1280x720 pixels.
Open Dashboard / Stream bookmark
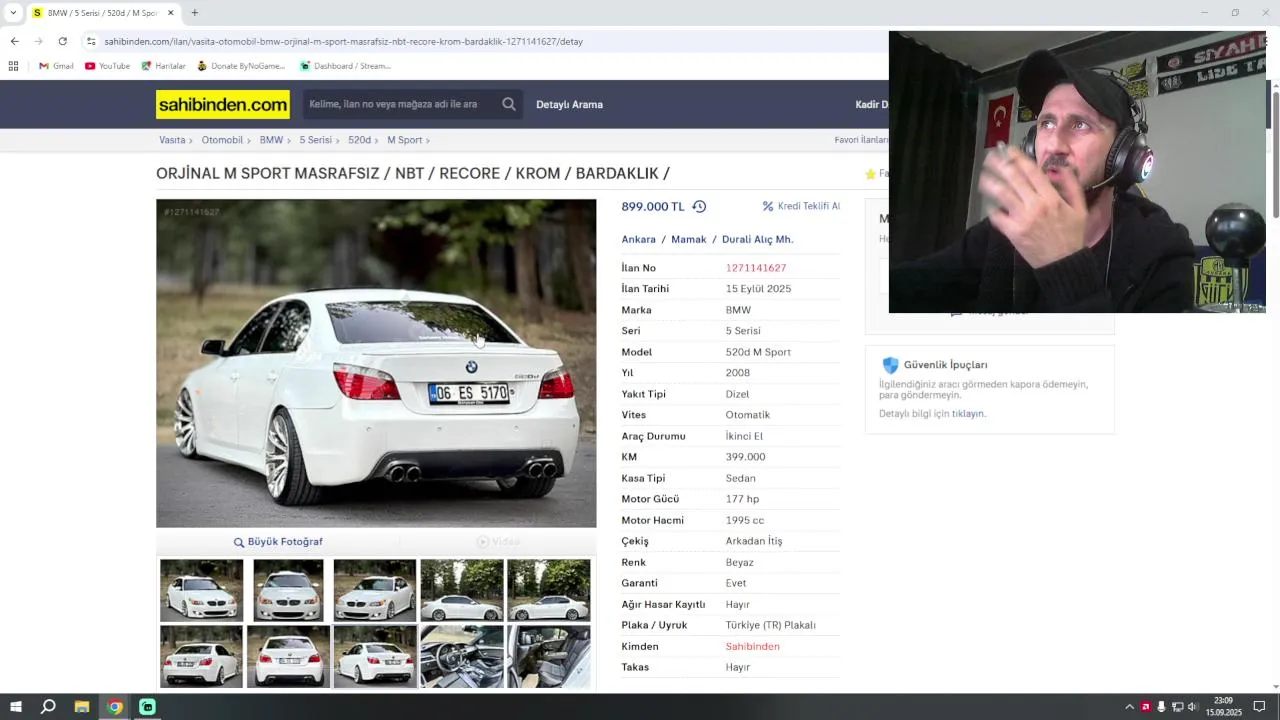pos(345,66)
